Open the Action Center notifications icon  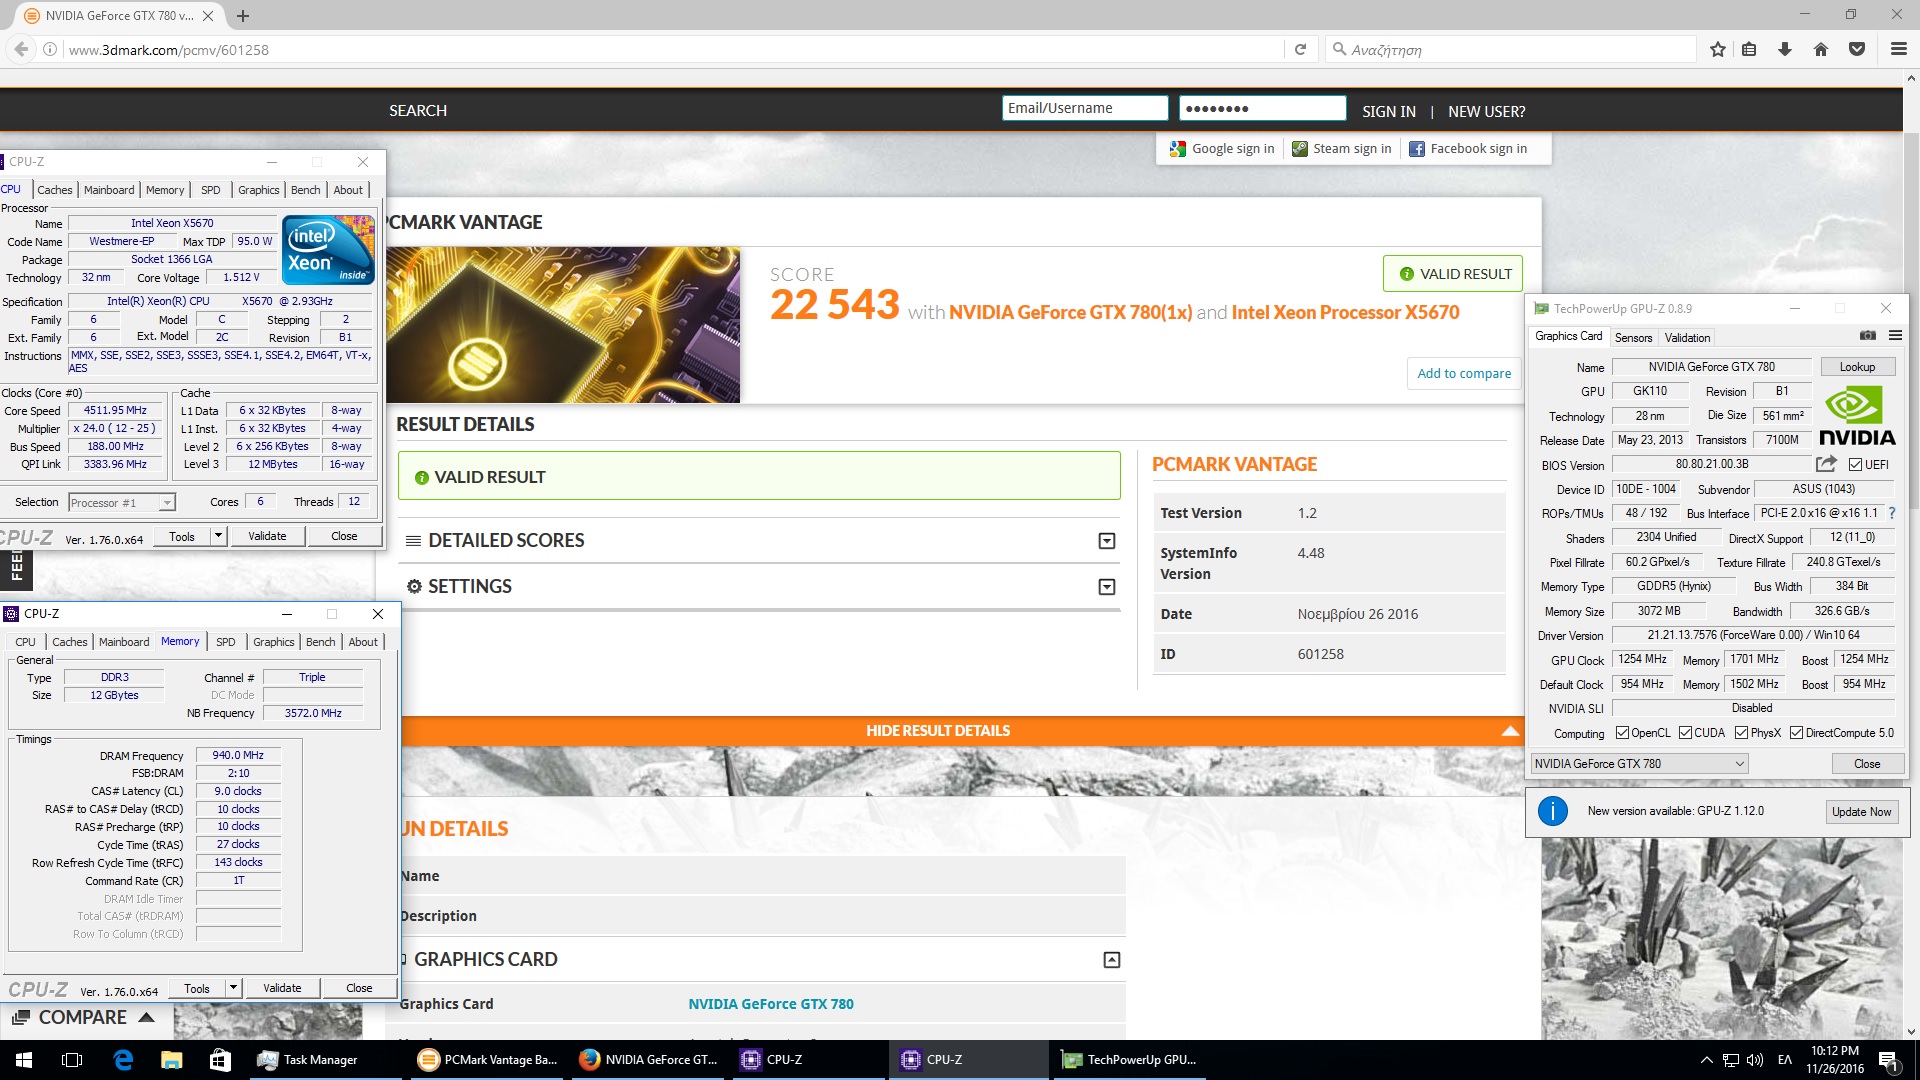(x=1888, y=1060)
